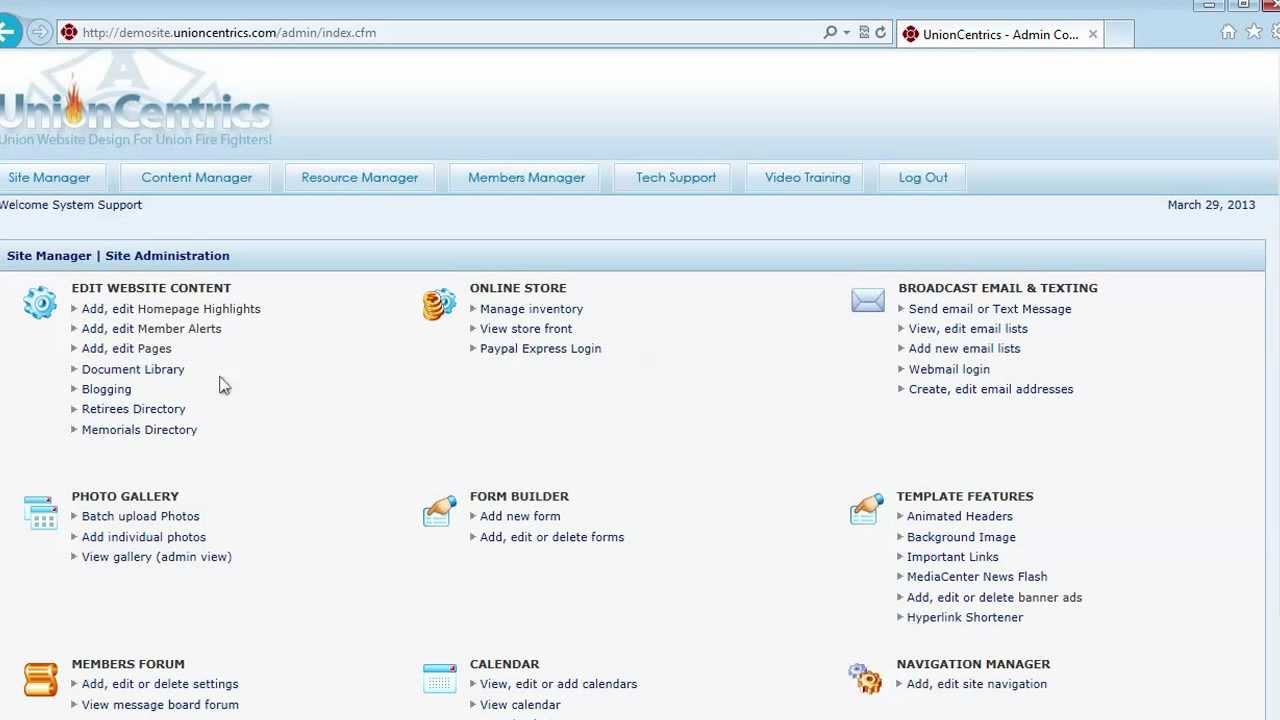Open Add, edit or delete banner ads

(x=995, y=597)
